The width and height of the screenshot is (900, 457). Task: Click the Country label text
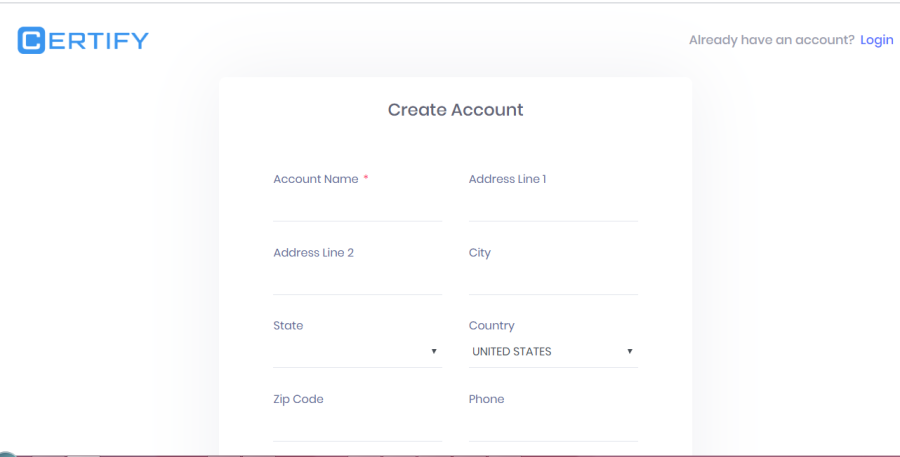(x=491, y=326)
